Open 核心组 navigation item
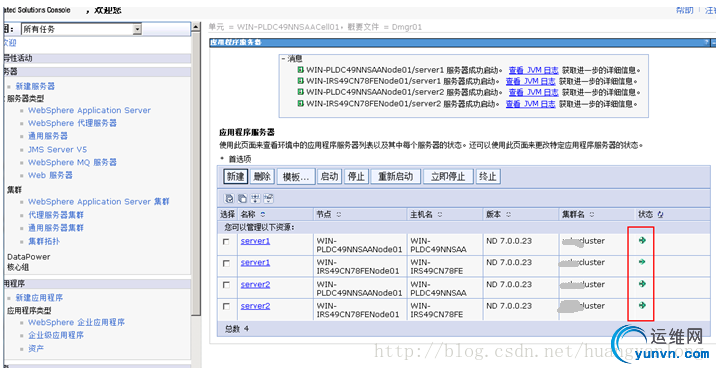Screen dimensions: 716x371 pyautogui.click(x=18, y=267)
